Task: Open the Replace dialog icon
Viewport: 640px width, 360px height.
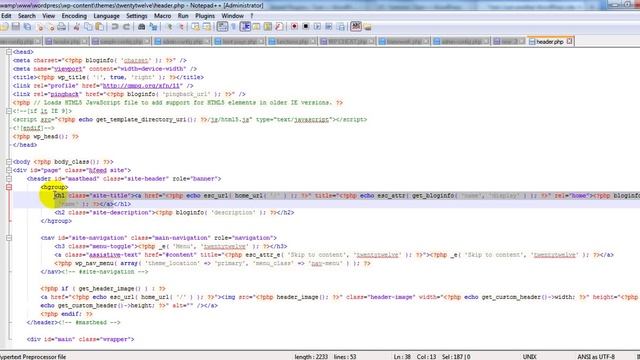Action: pos(153,27)
